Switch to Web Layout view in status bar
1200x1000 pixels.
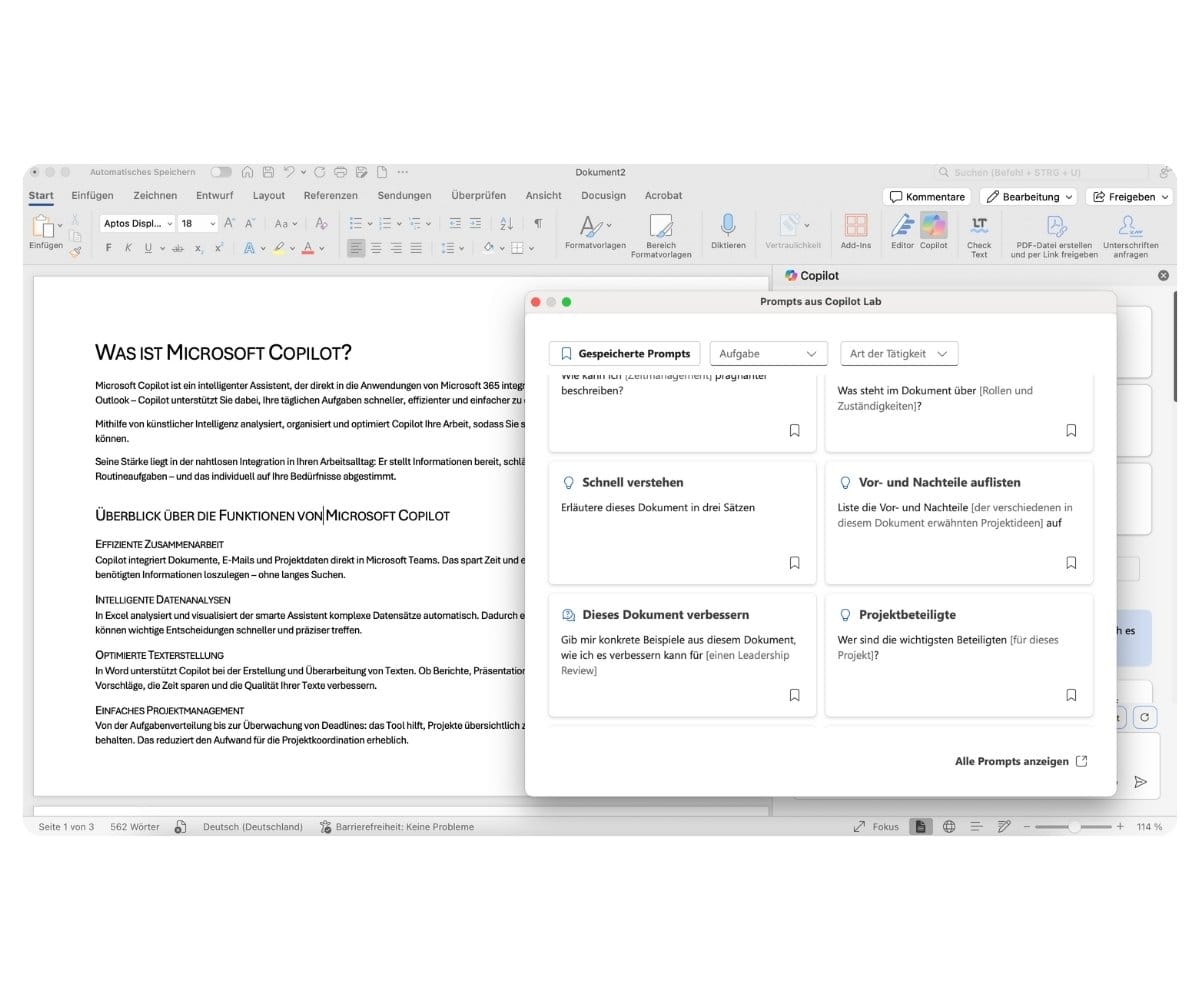coord(949,827)
